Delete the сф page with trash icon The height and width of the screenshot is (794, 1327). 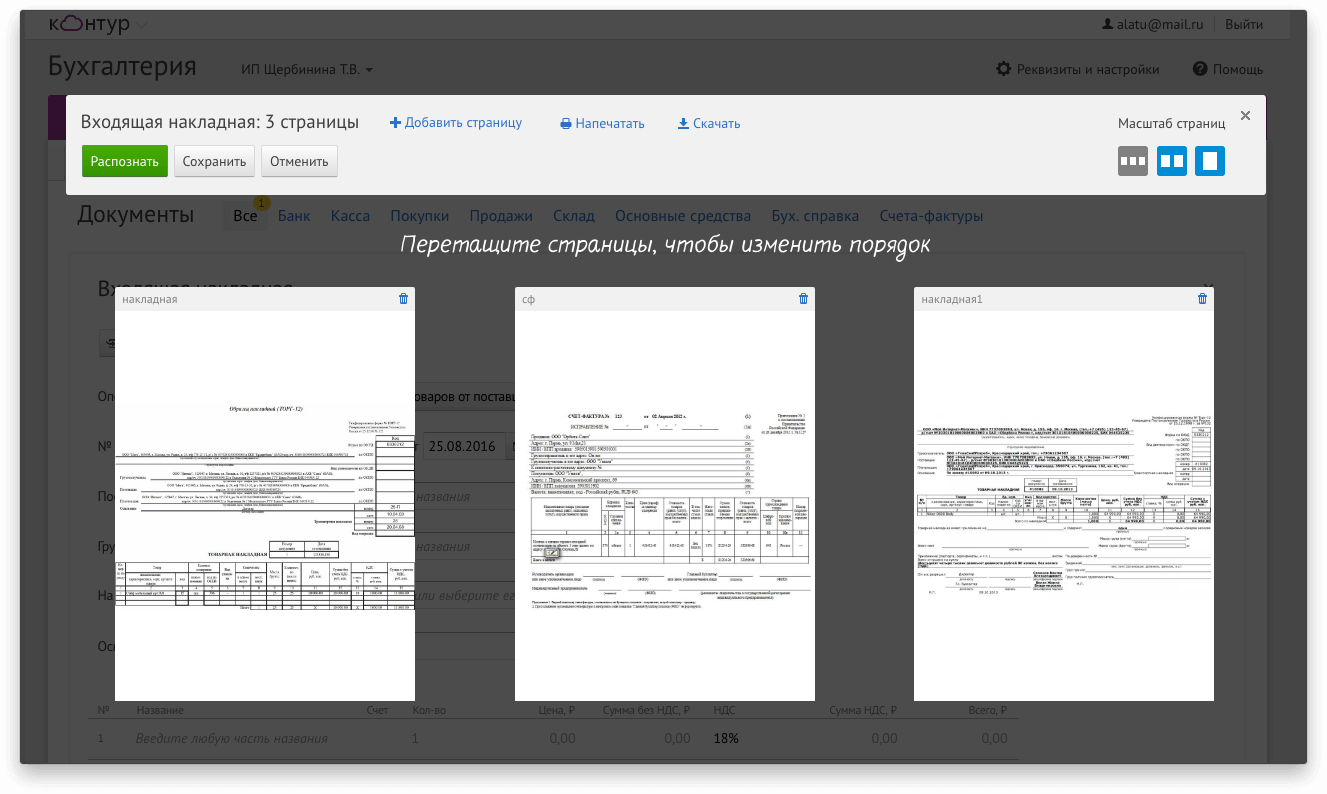(803, 298)
